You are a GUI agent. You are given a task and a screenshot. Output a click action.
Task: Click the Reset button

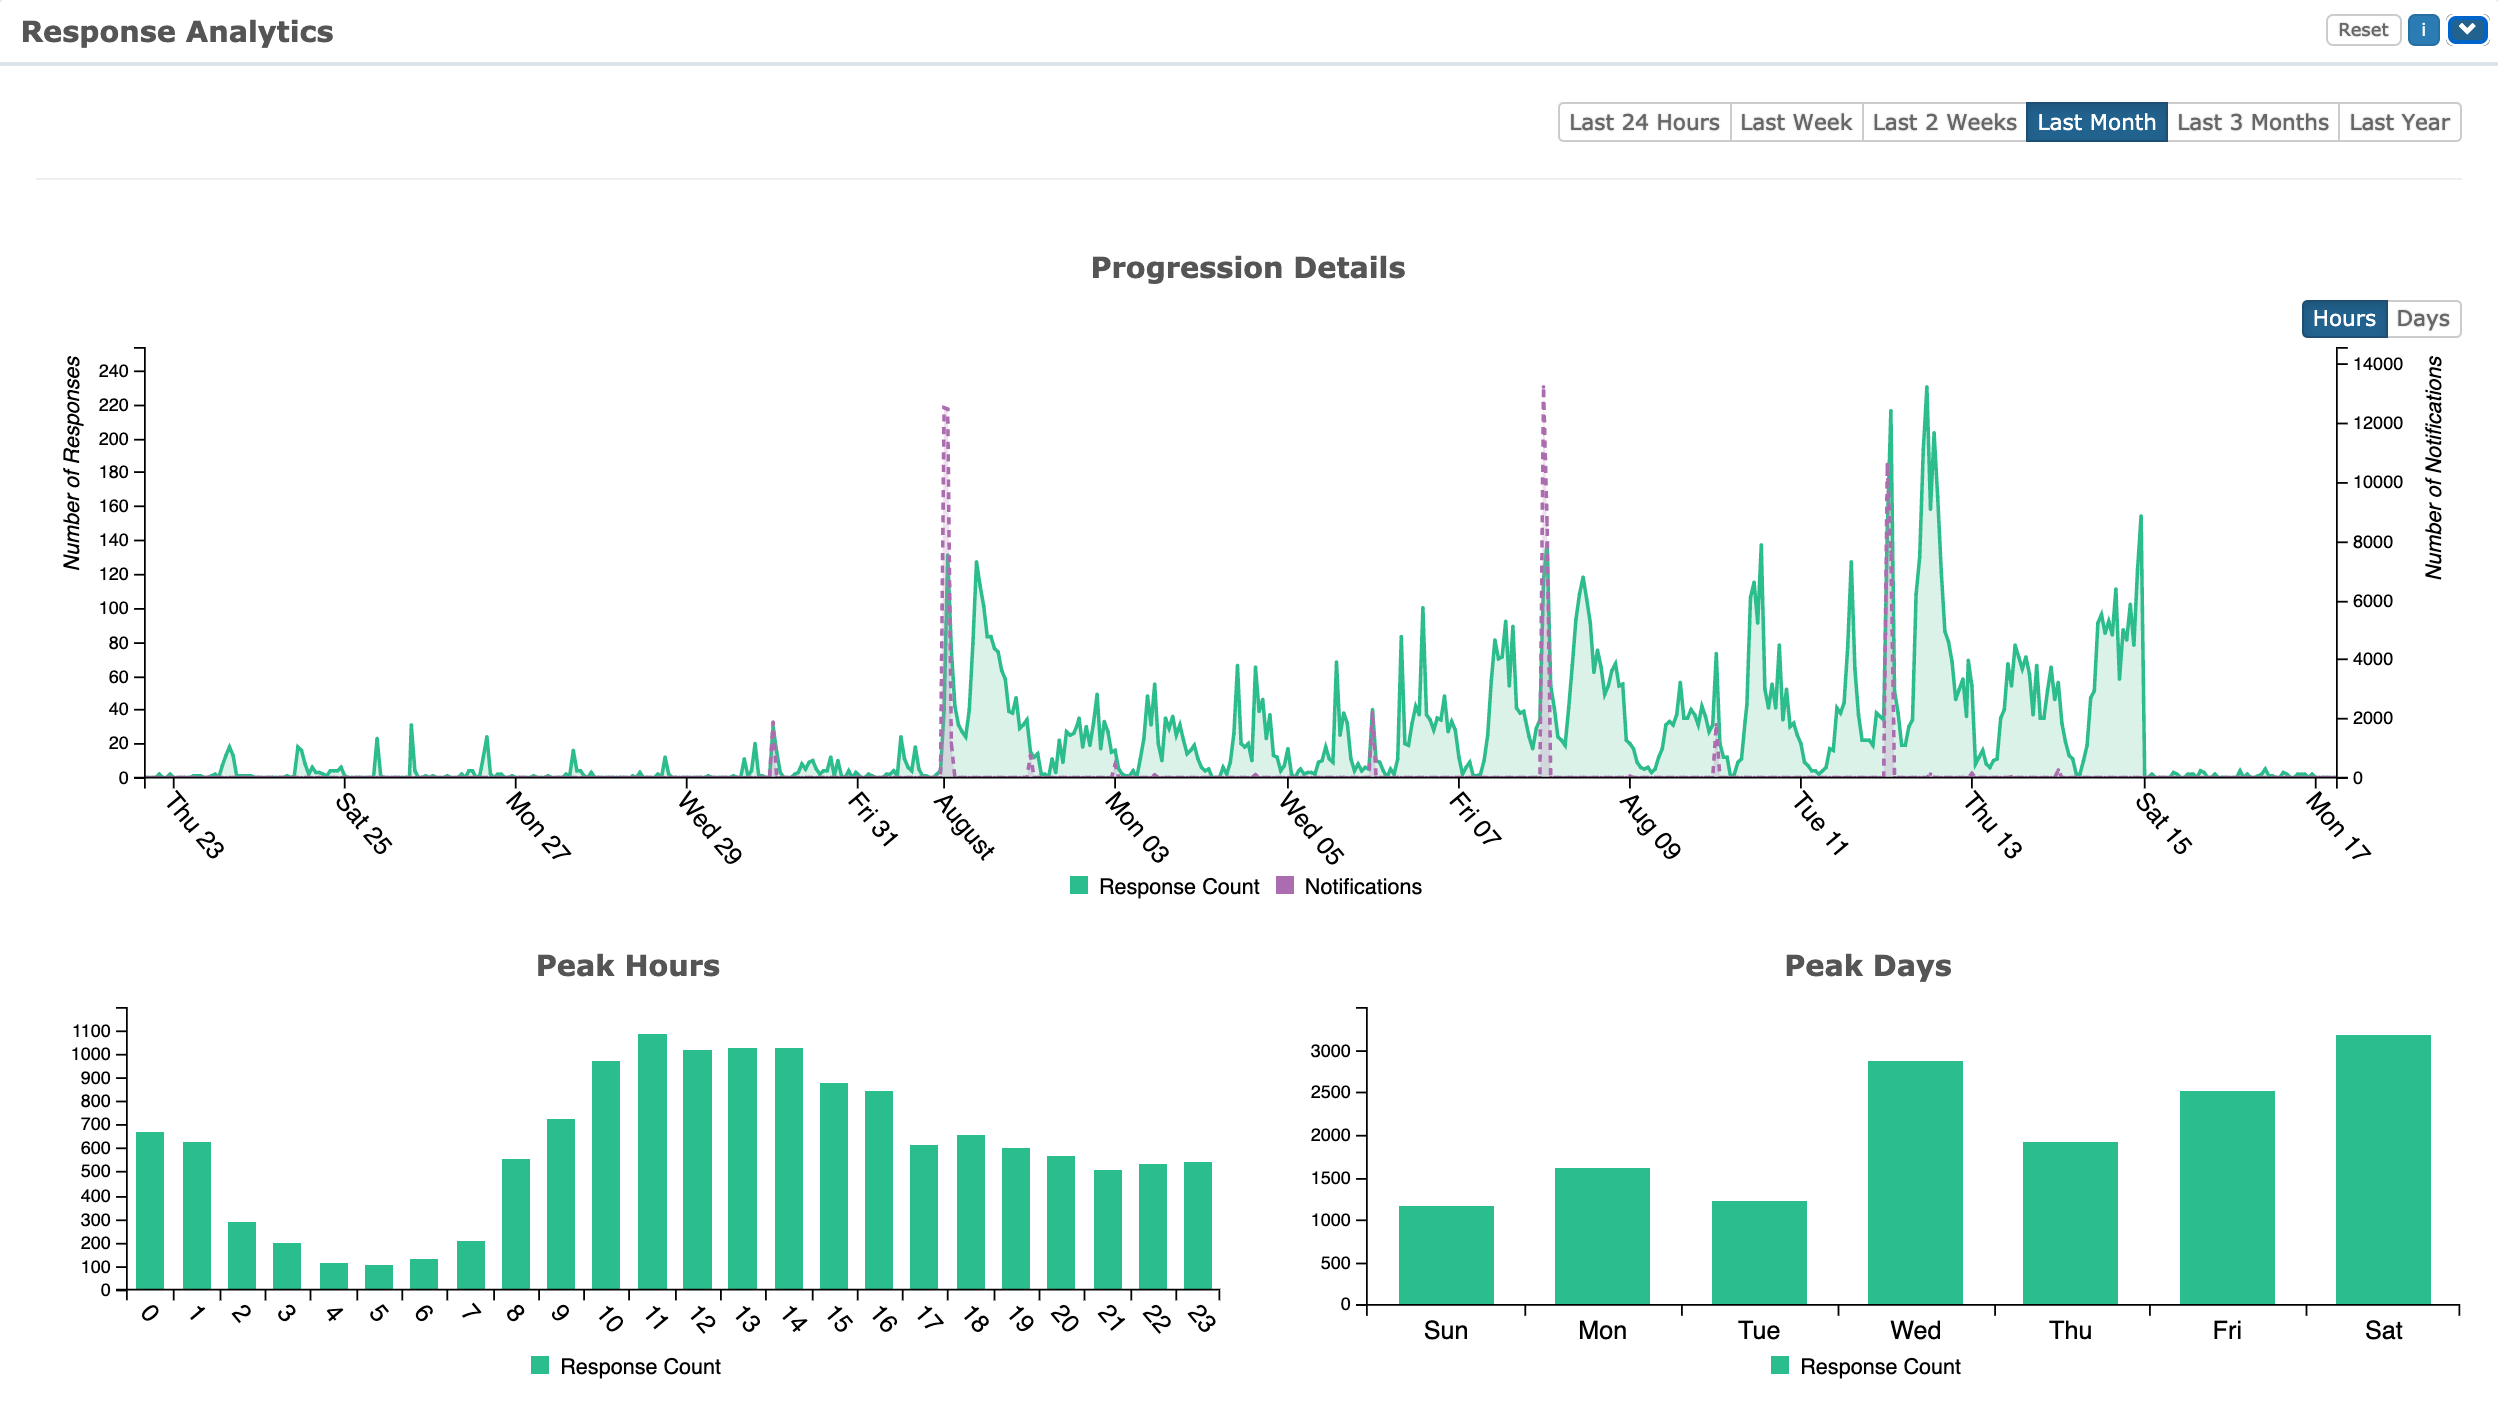coord(2364,29)
